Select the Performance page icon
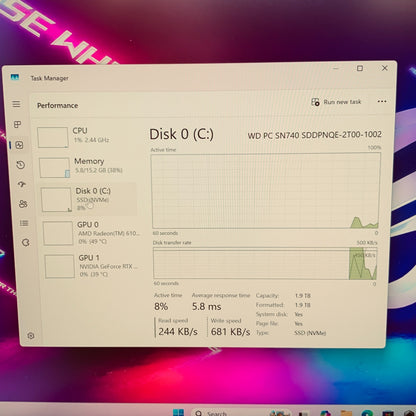The width and height of the screenshot is (416, 416). (x=19, y=145)
